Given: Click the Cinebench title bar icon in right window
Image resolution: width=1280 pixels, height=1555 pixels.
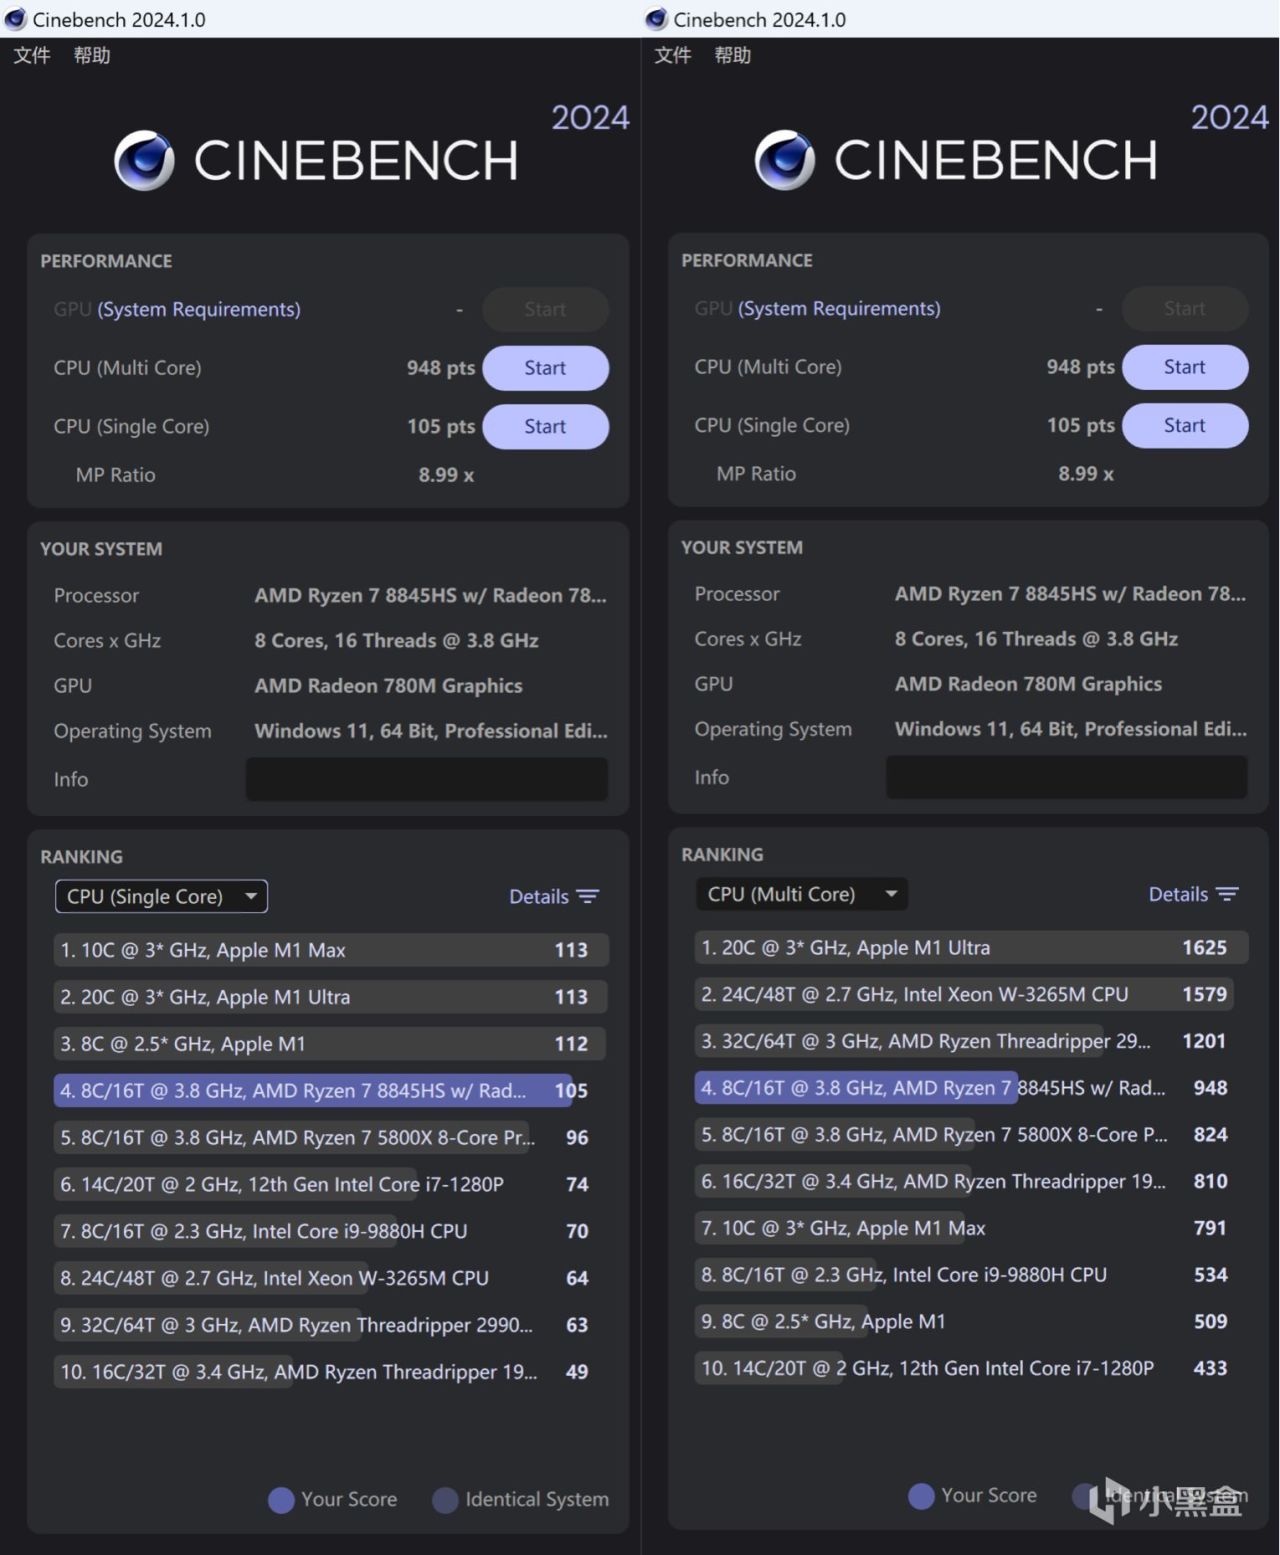Looking at the screenshot, I should [x=656, y=19].
